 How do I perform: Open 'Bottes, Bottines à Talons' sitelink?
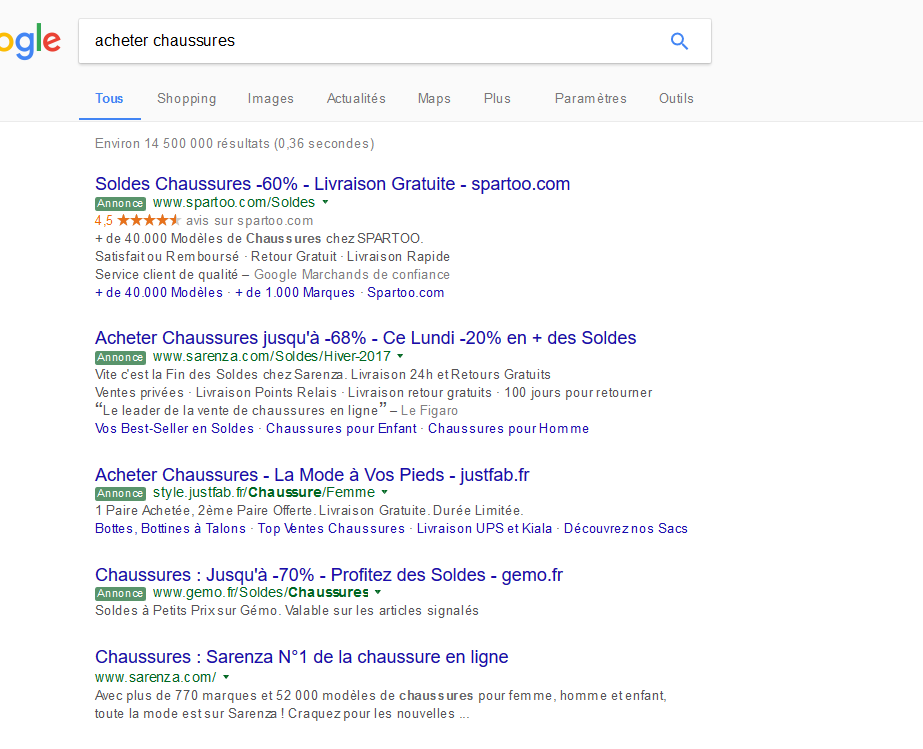(x=170, y=529)
